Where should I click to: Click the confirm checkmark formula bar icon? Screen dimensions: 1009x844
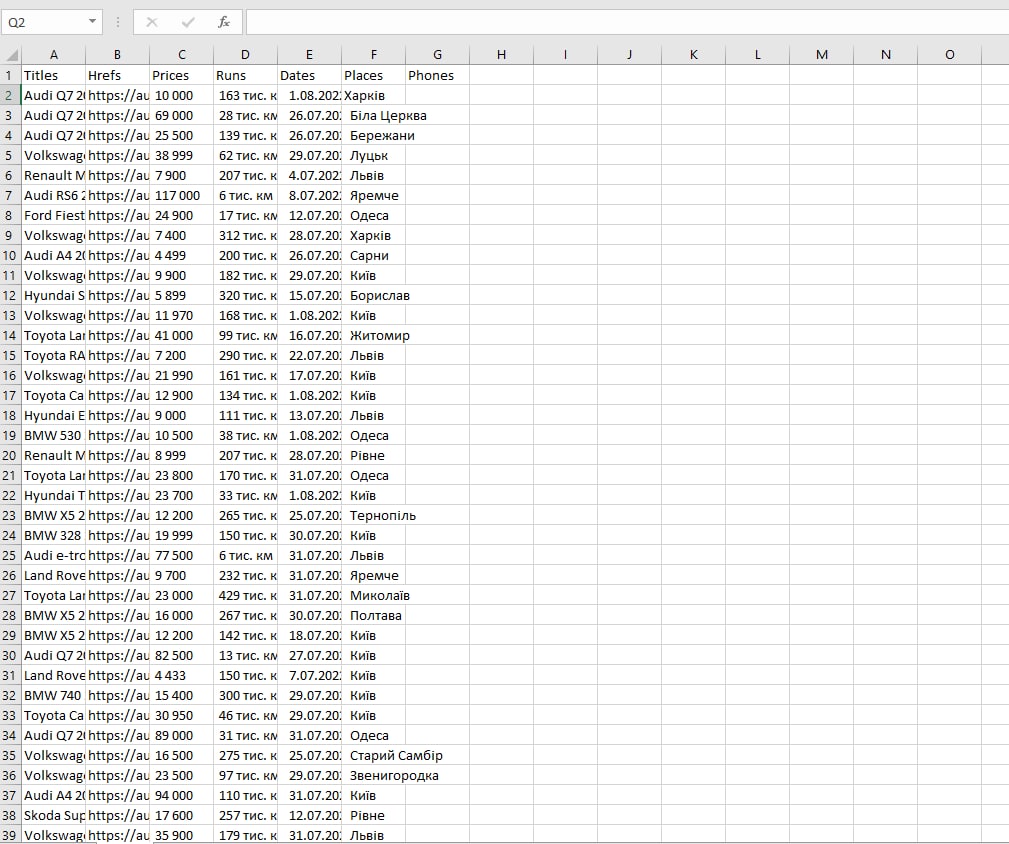coord(188,23)
